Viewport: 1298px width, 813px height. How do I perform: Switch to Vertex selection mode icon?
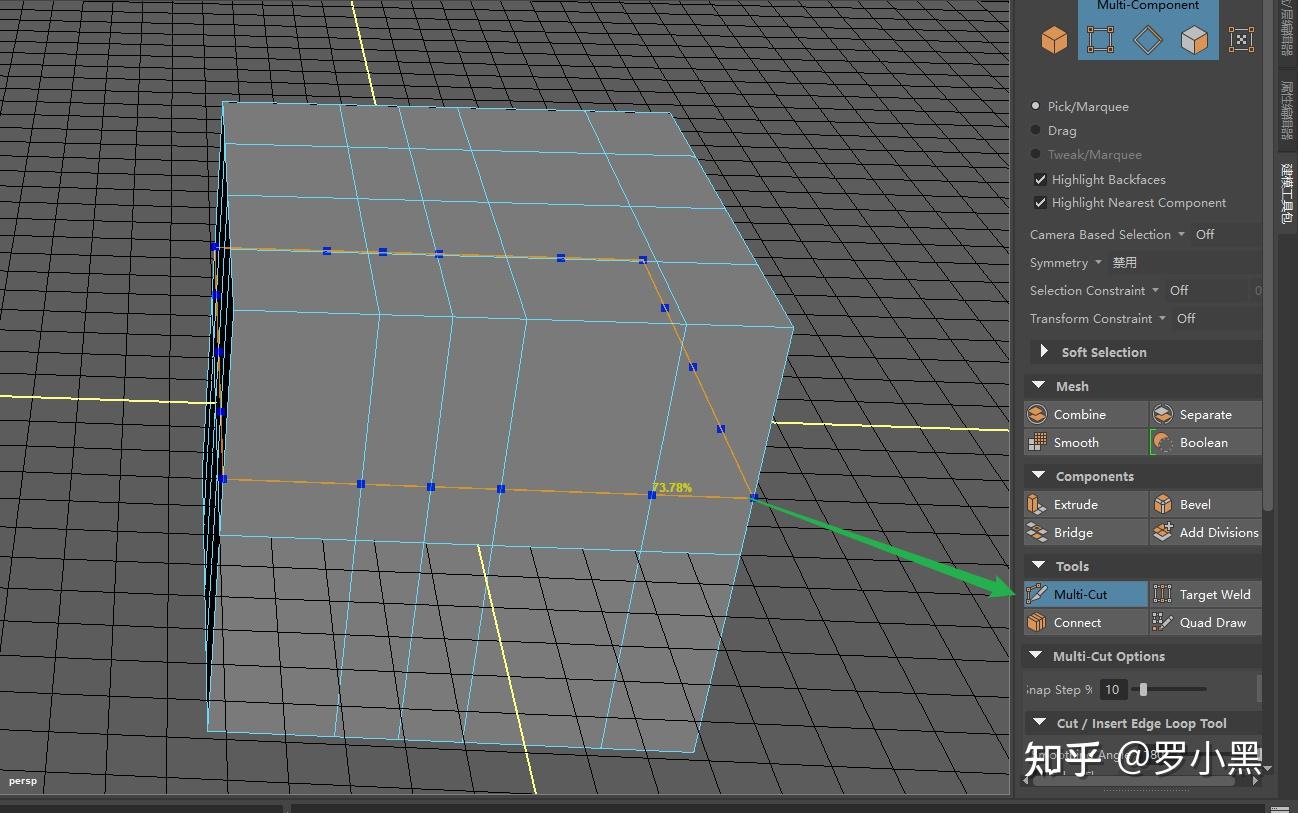point(1100,40)
